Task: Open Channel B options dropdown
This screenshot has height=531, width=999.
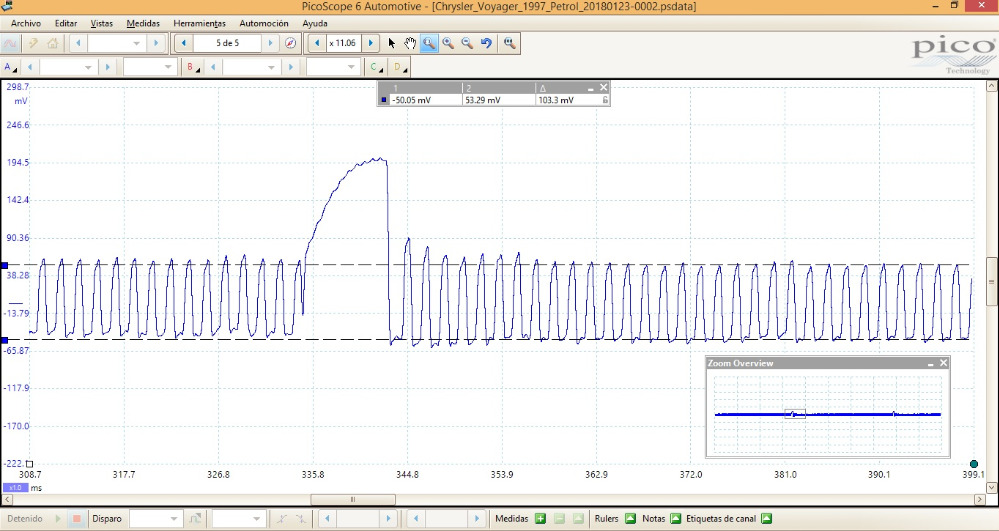Action: click(x=191, y=67)
